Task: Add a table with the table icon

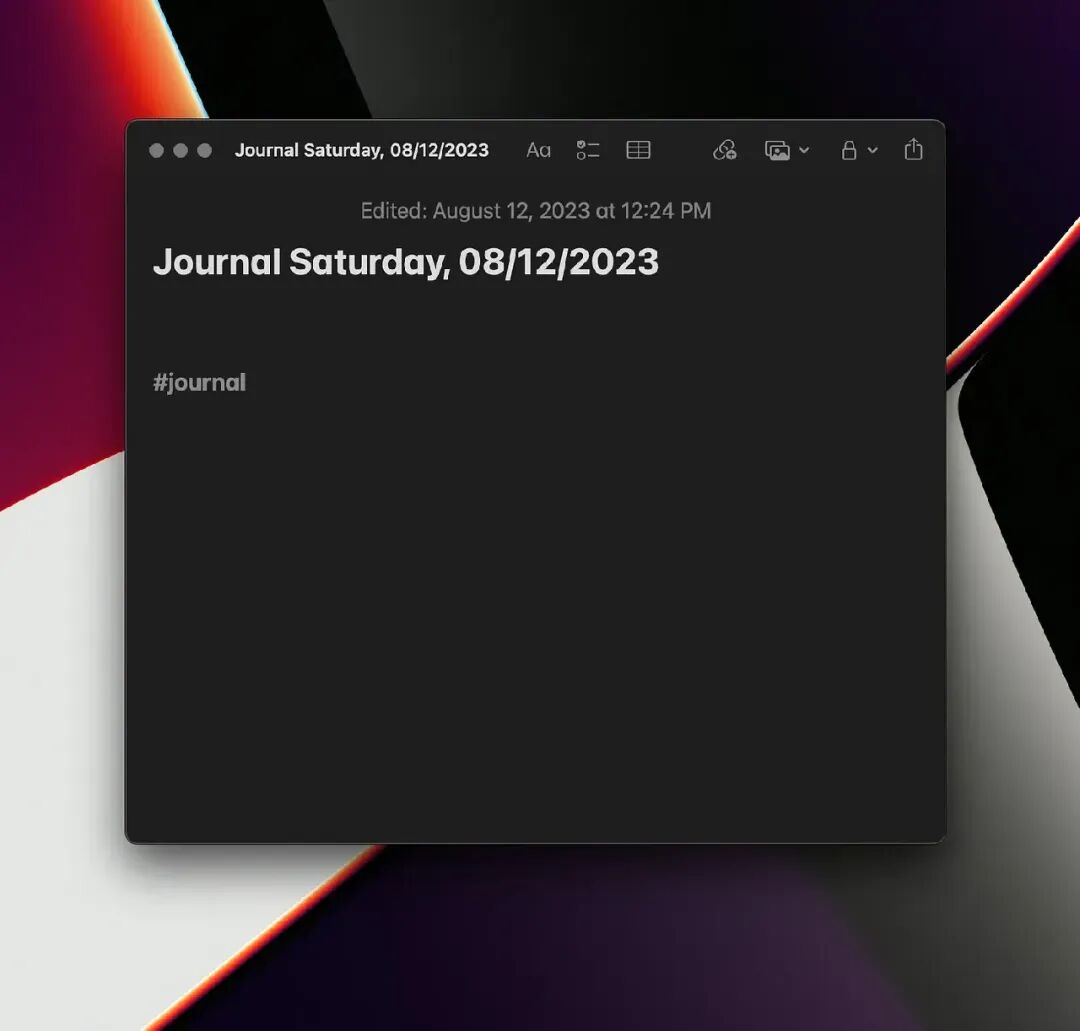Action: [x=638, y=150]
